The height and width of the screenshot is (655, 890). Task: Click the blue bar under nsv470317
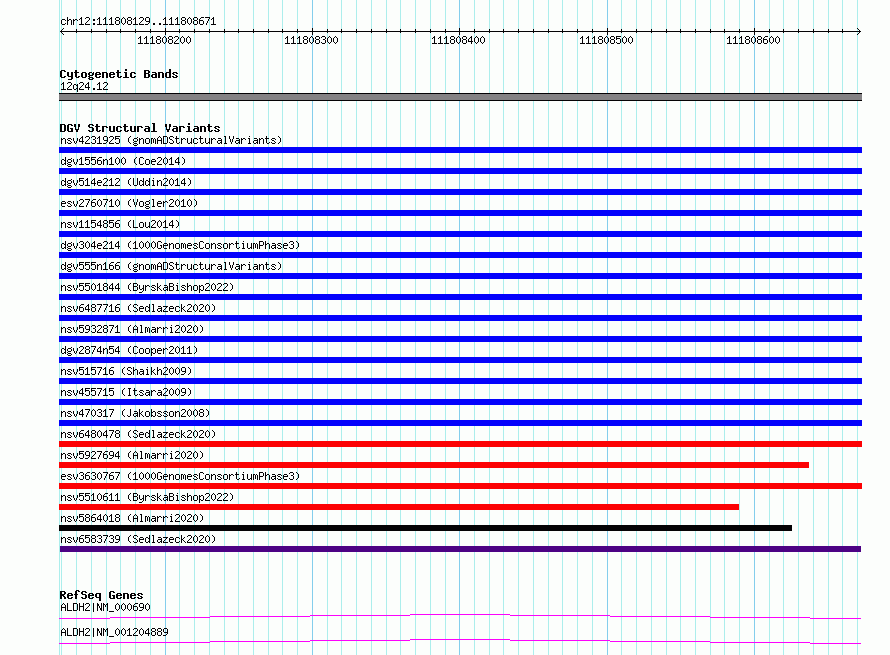(460, 423)
